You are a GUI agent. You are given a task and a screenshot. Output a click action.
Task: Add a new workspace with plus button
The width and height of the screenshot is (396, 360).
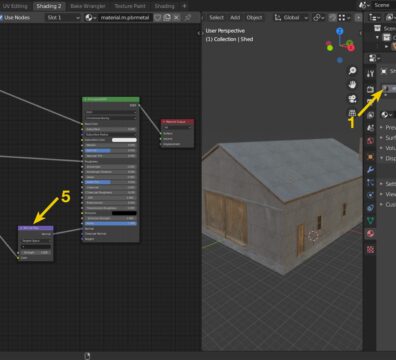(184, 6)
